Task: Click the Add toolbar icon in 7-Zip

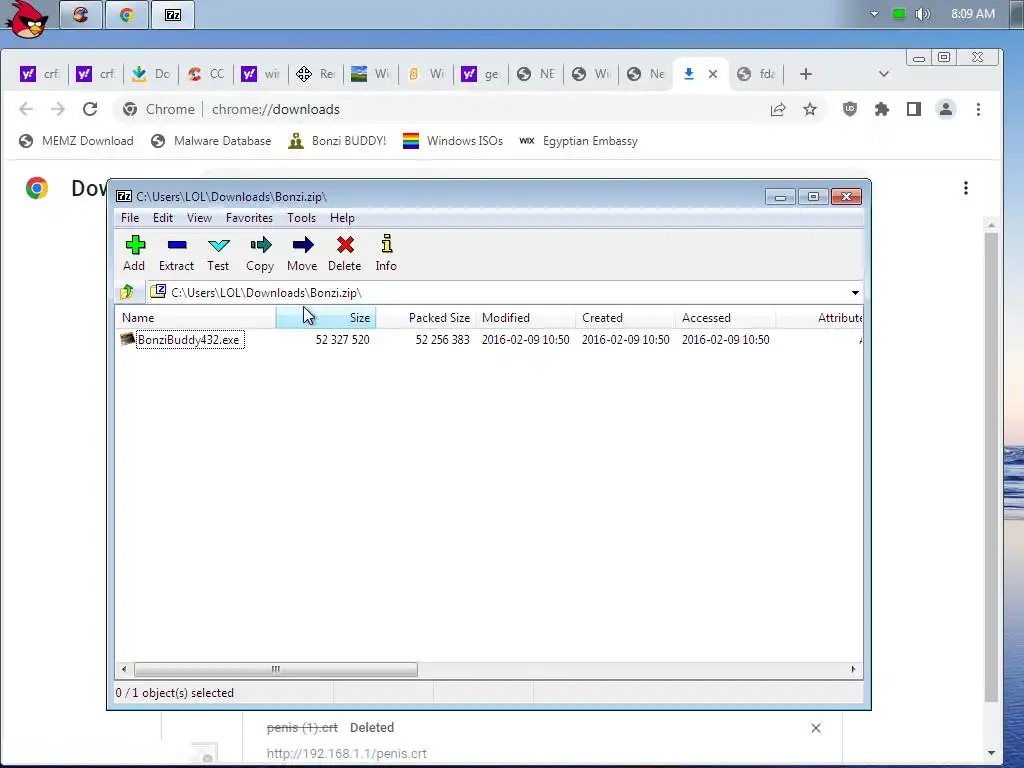Action: 135,246
